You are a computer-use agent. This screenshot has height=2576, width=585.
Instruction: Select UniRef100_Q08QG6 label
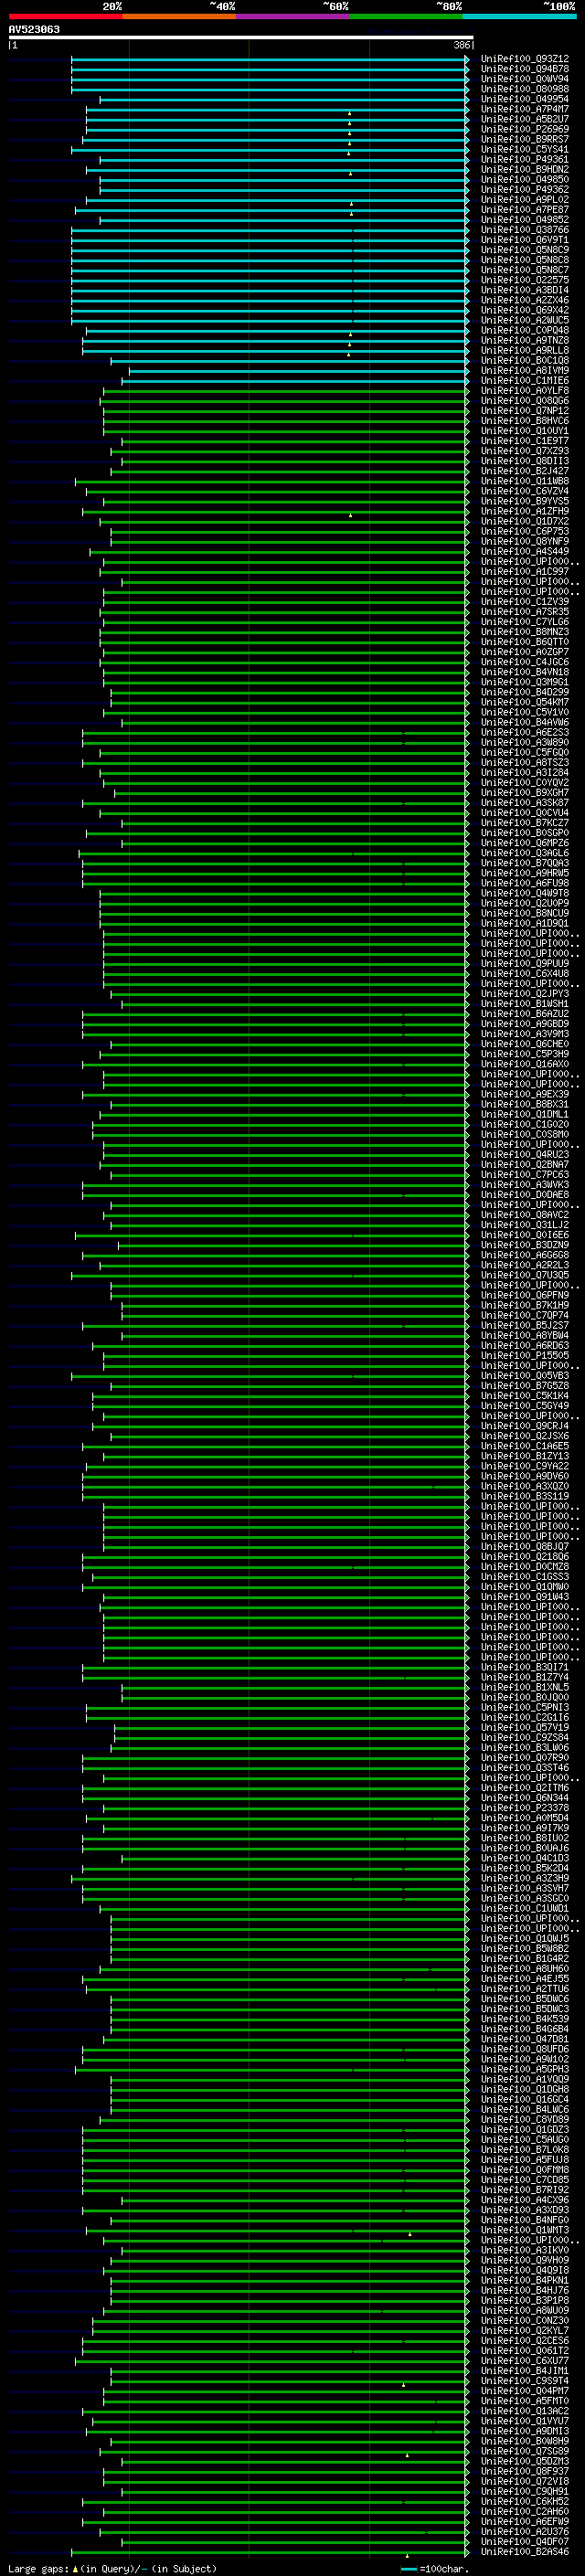coord(525,400)
